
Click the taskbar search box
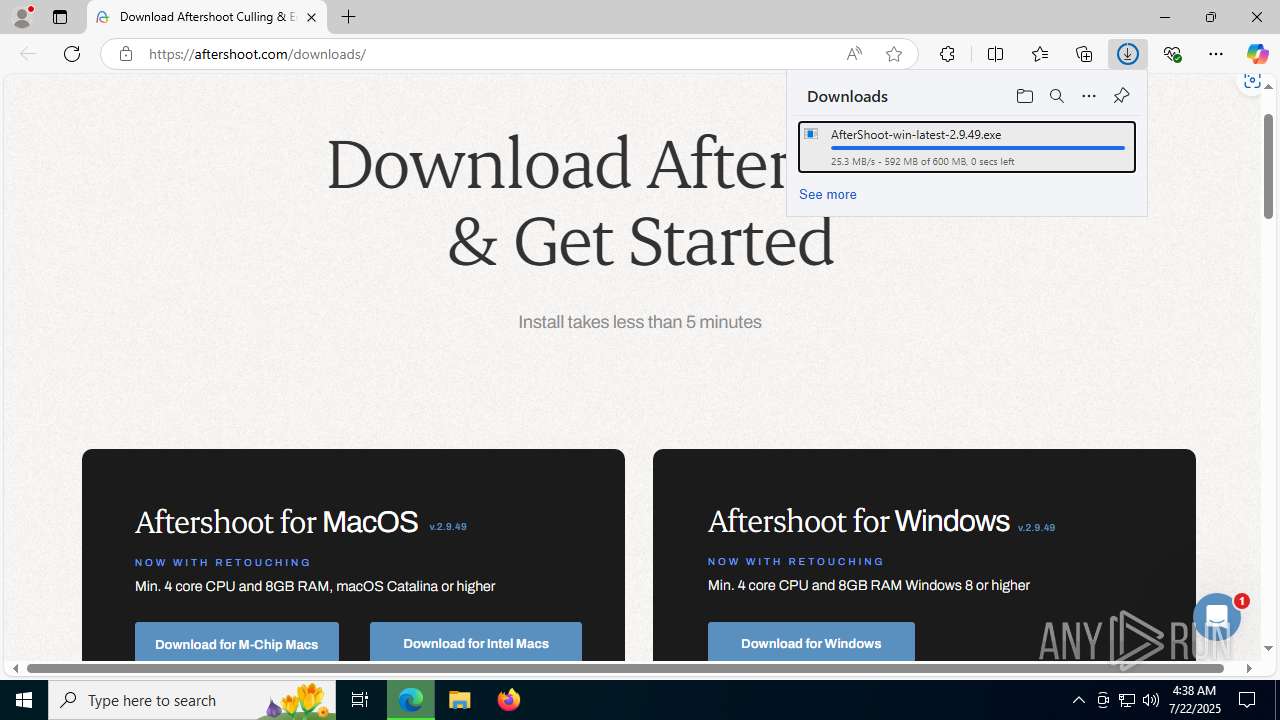coord(192,700)
